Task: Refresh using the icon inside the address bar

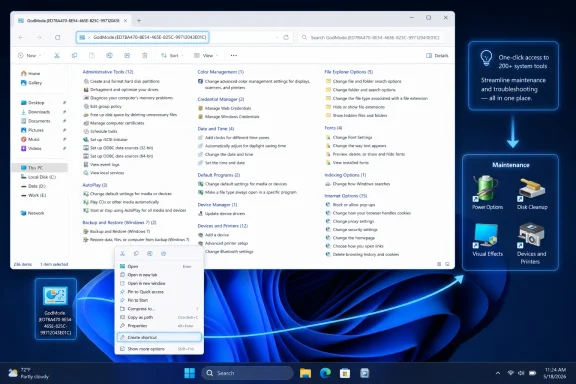Action: point(286,37)
